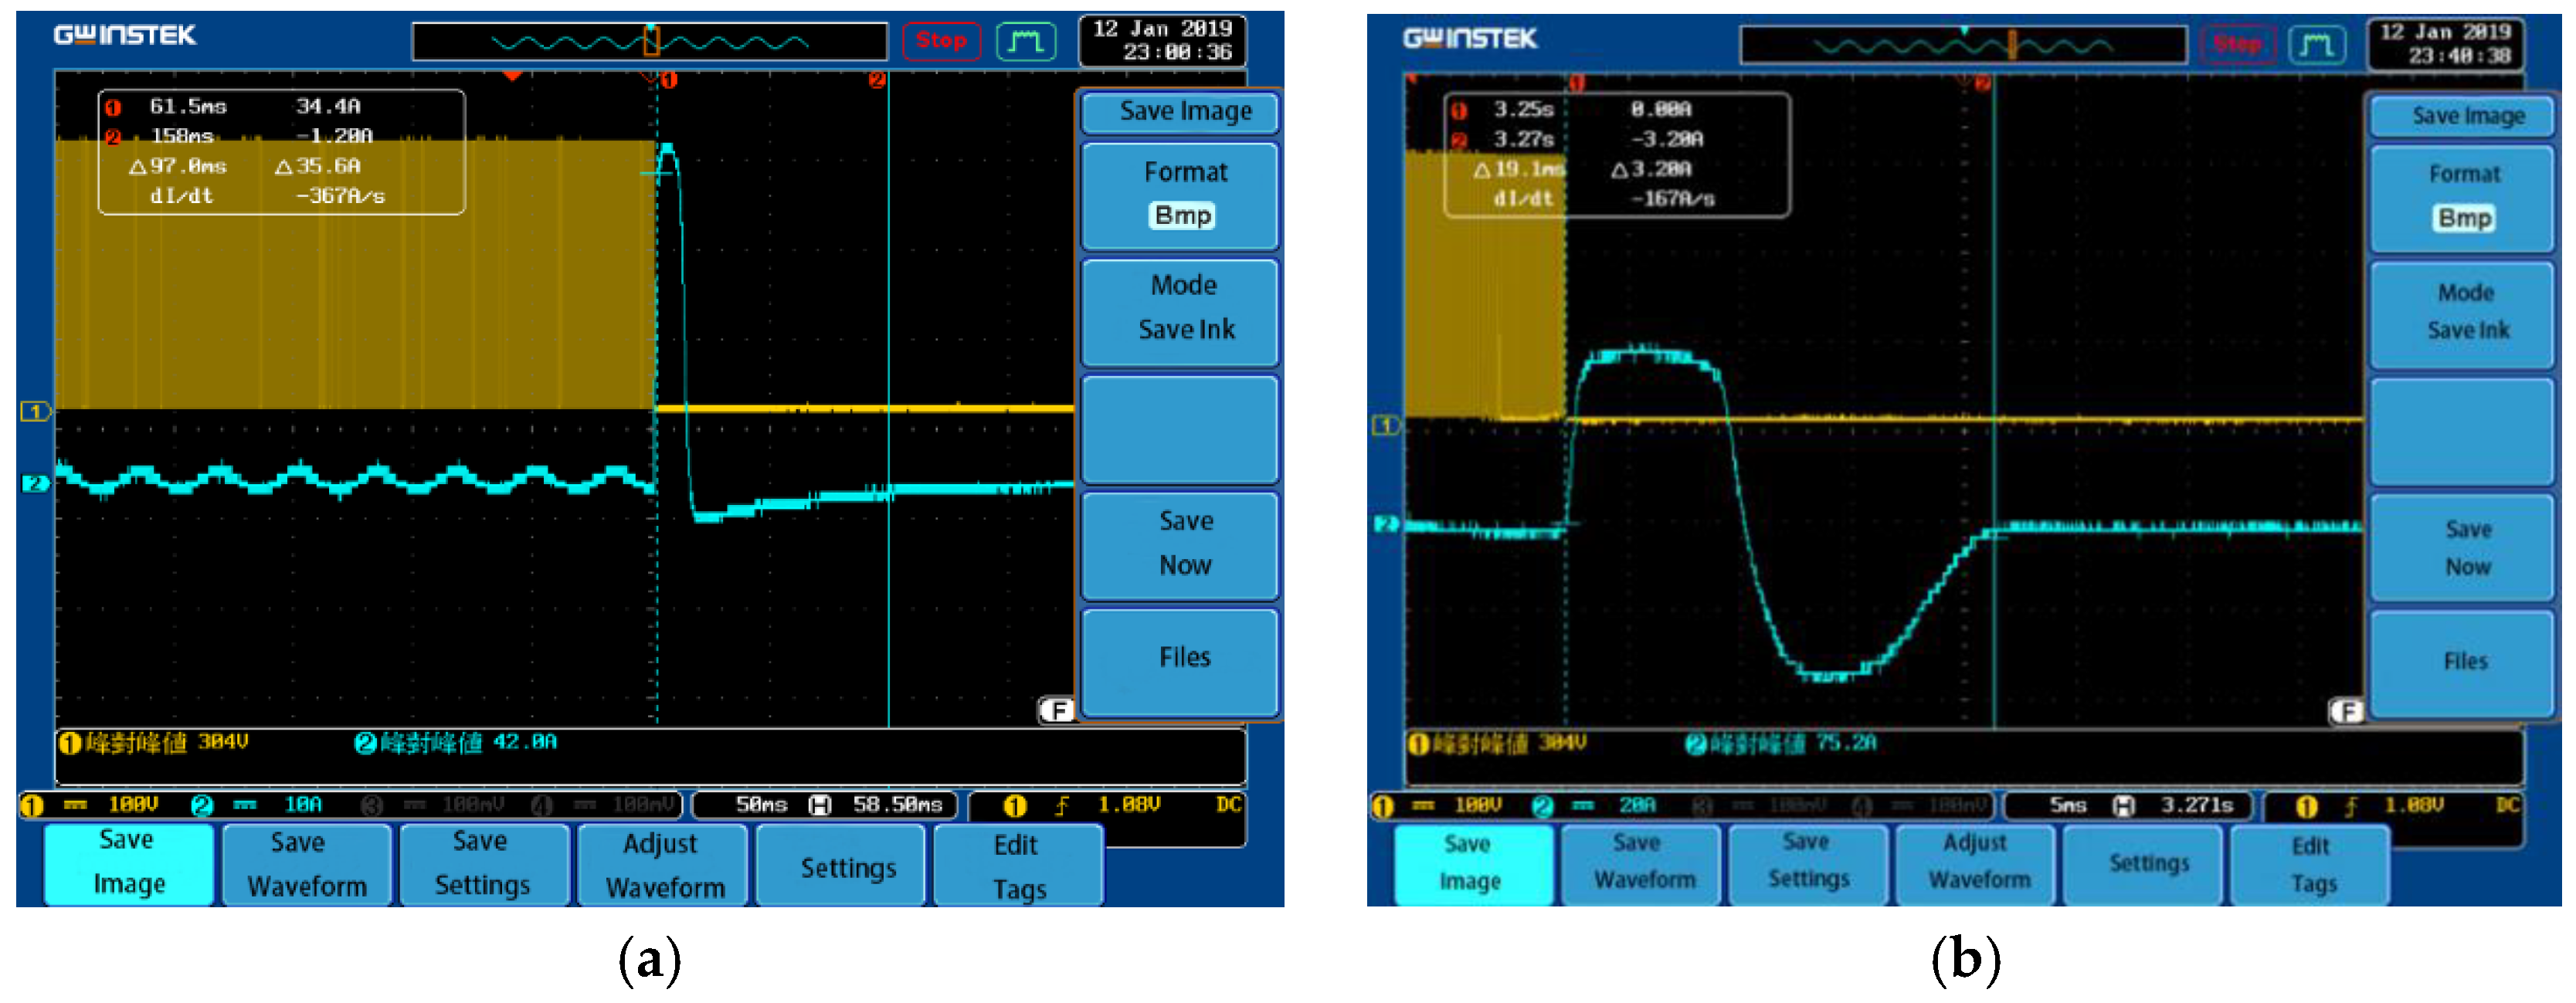The image size is (2576, 1003).
Task: Click the date and time display in scope (b)
Action: (x=2445, y=44)
